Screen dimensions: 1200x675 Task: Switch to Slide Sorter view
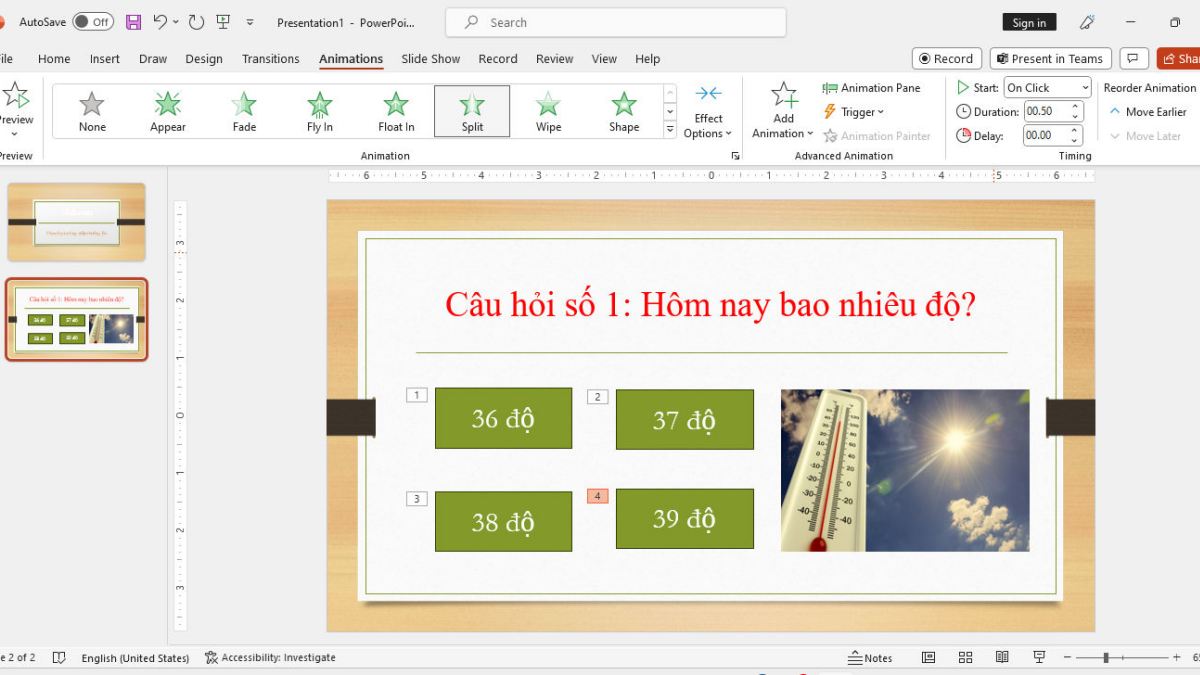pos(965,657)
